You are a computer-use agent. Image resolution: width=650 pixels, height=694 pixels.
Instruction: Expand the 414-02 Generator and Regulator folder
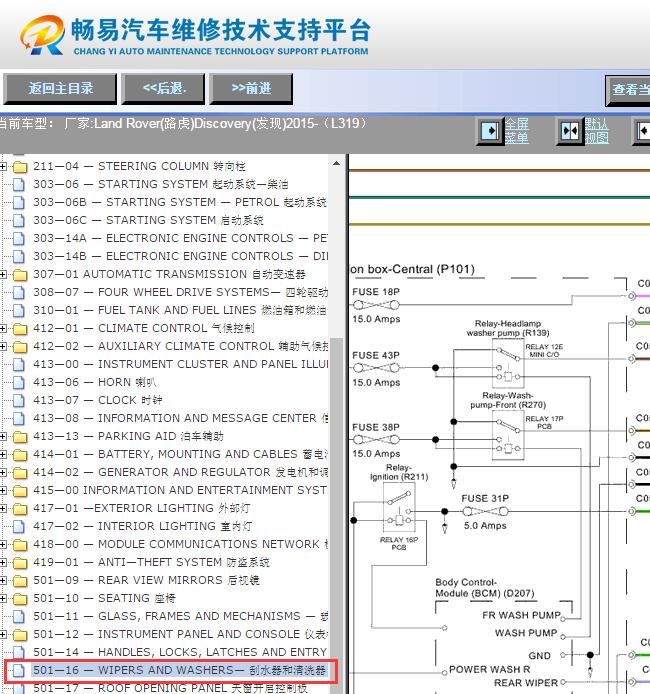pyautogui.click(x=3, y=473)
